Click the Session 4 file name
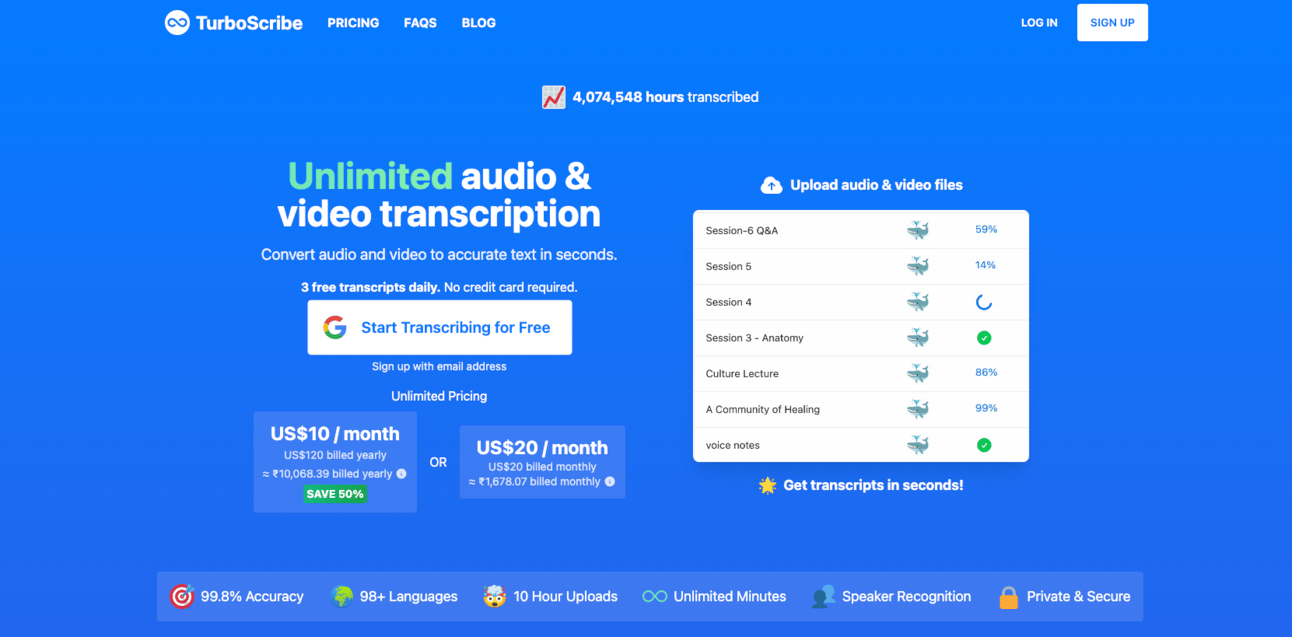Screen dimensions: 1292x637 728,302
